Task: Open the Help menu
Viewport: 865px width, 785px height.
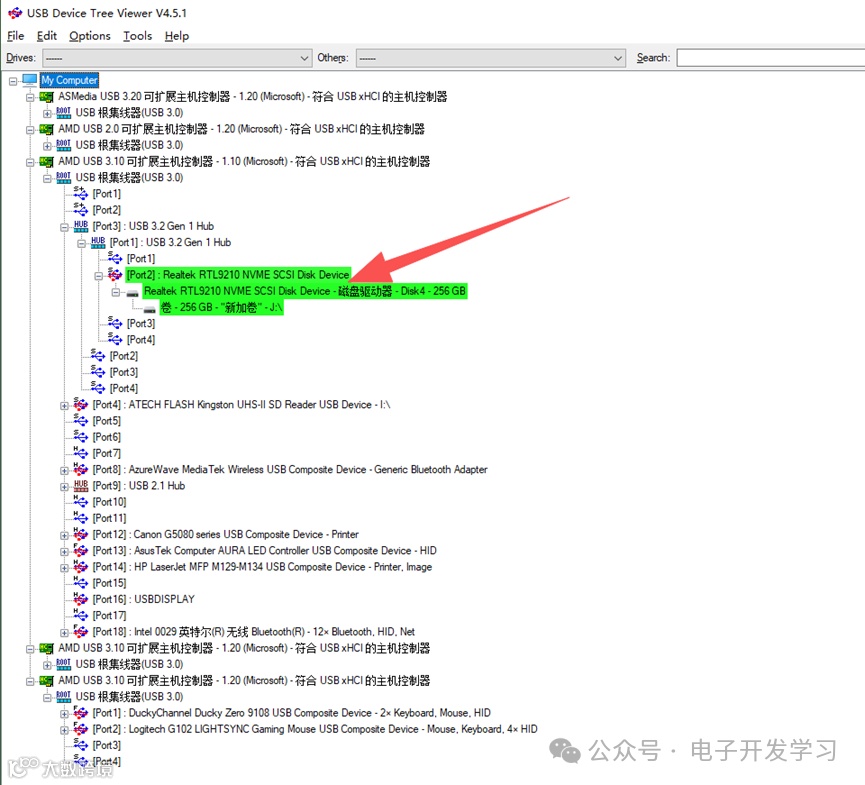Action: 177,36
